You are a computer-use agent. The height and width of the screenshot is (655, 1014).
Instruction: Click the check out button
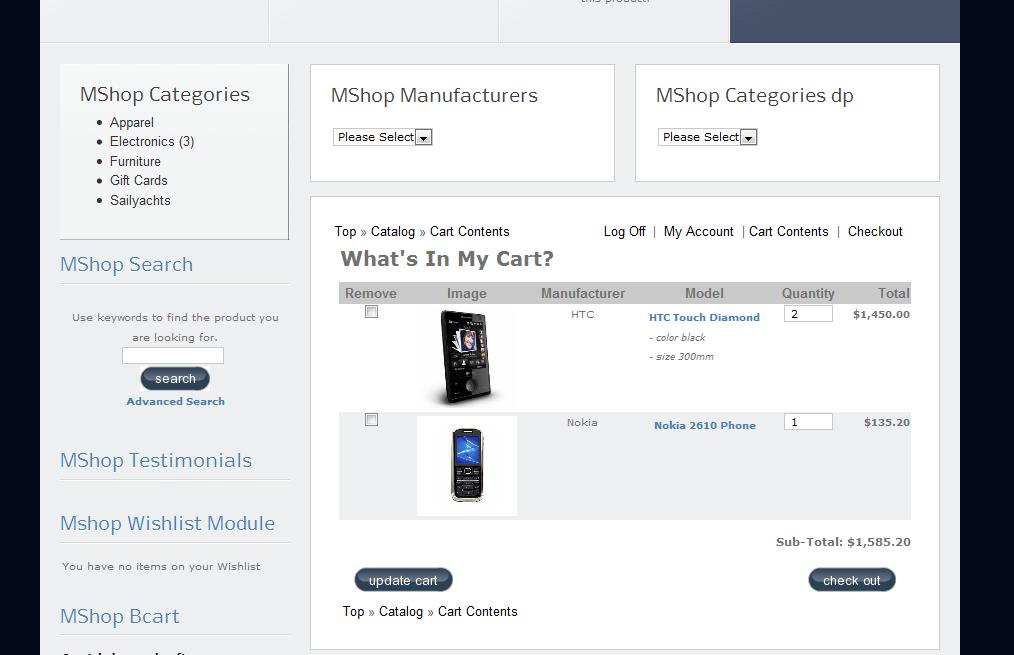(852, 580)
